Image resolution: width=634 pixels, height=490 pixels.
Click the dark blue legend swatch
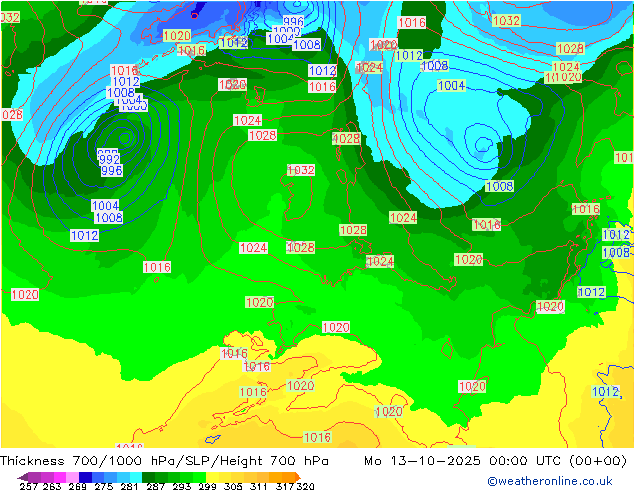point(85,477)
